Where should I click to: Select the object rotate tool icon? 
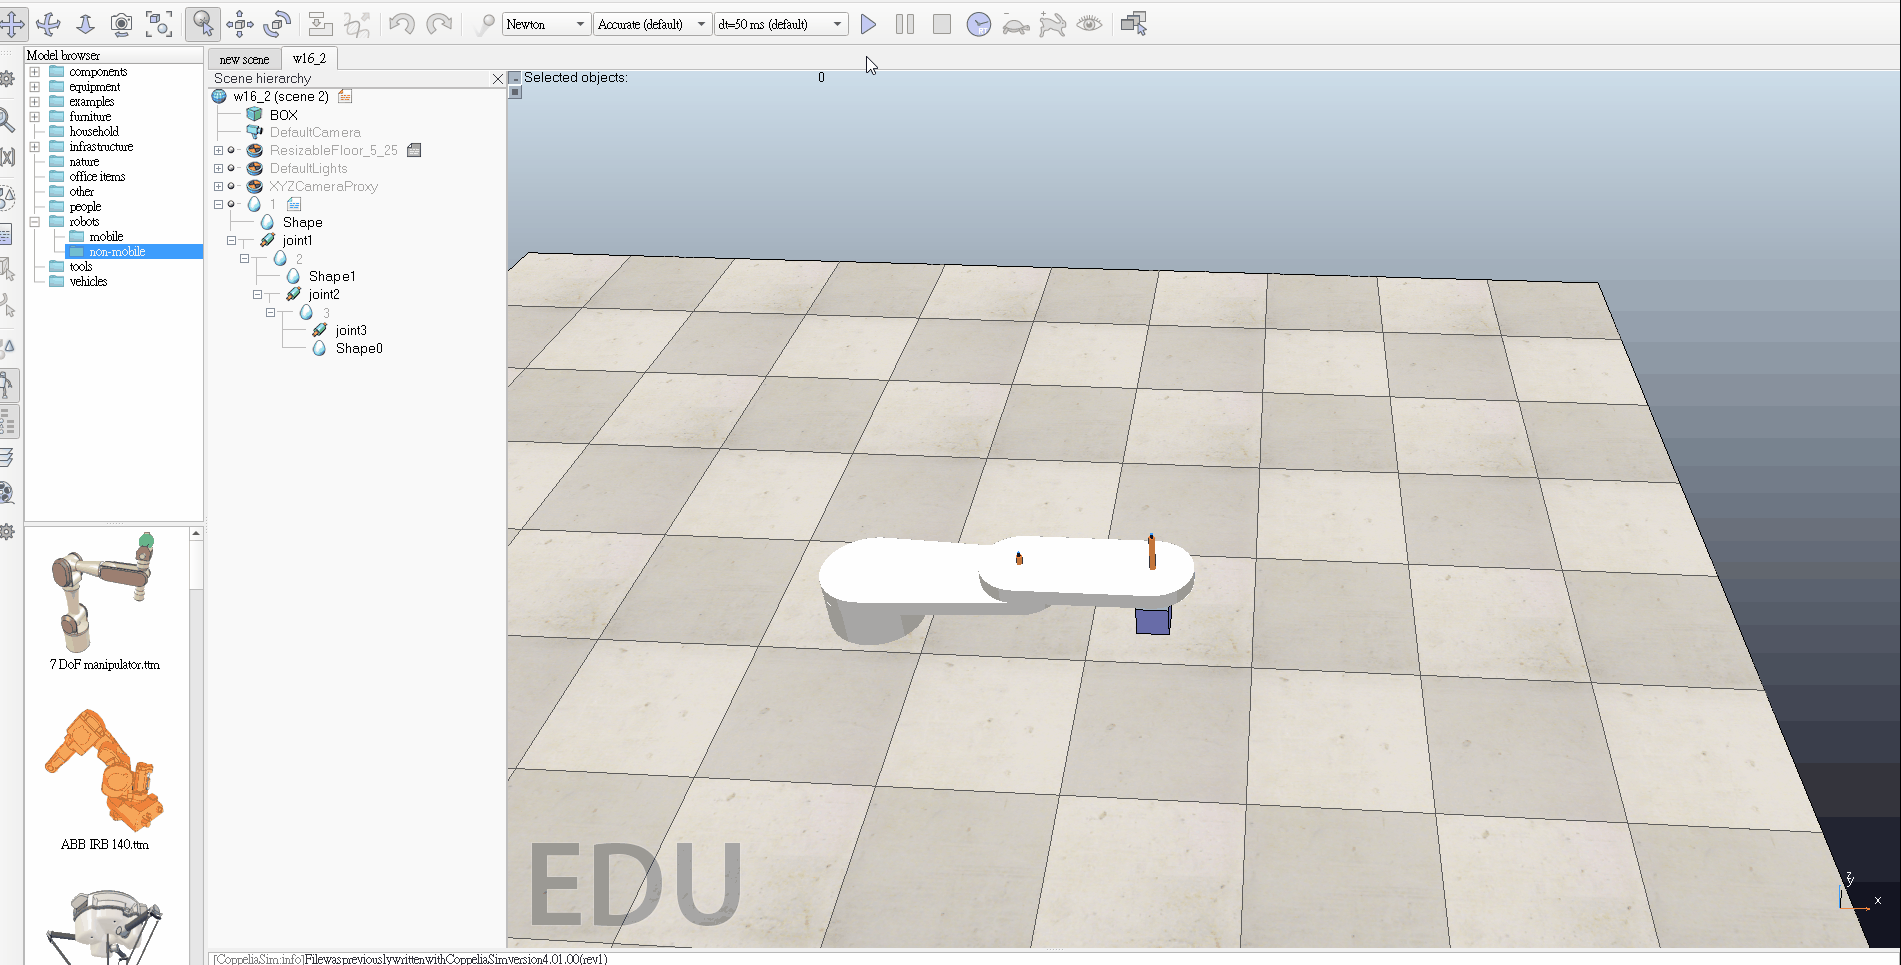[277, 24]
